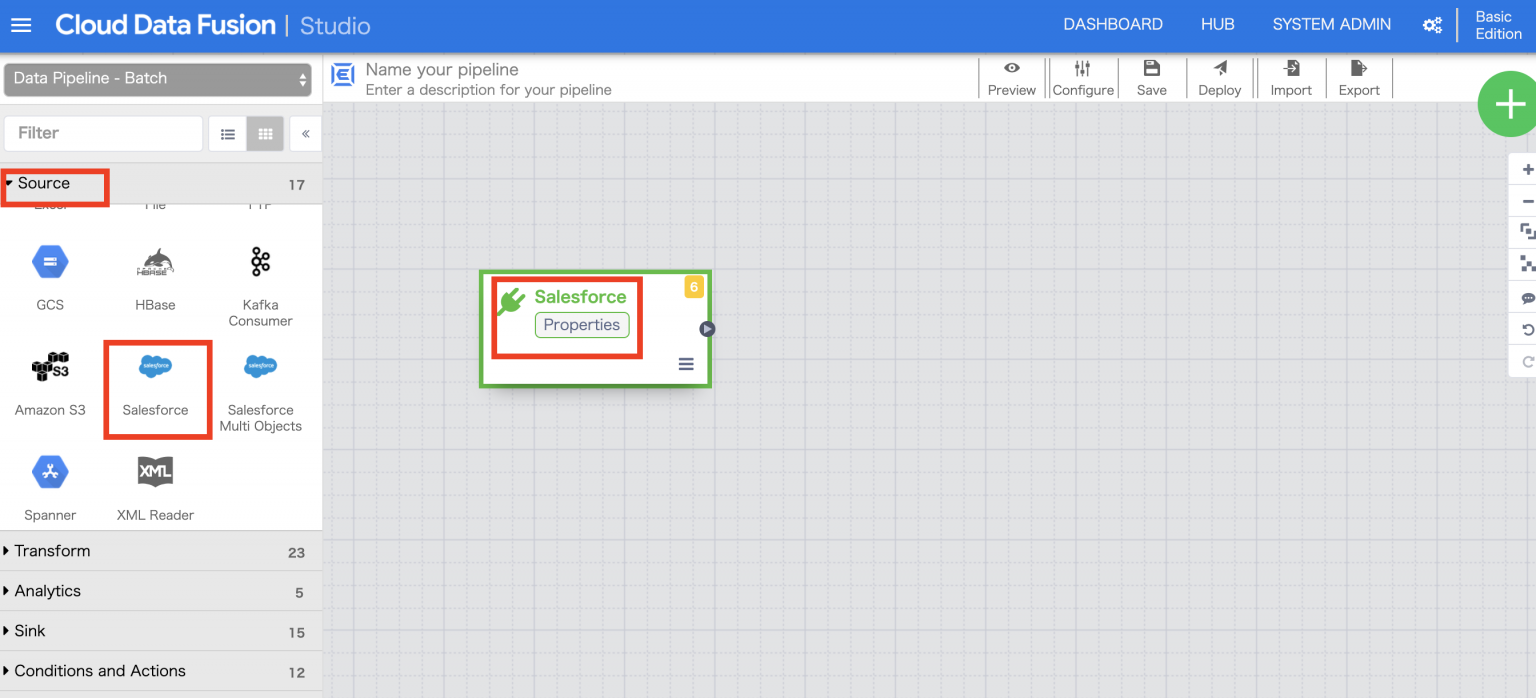This screenshot has height=698, width=1536.
Task: Deploy the current pipeline
Action: pyautogui.click(x=1220, y=78)
